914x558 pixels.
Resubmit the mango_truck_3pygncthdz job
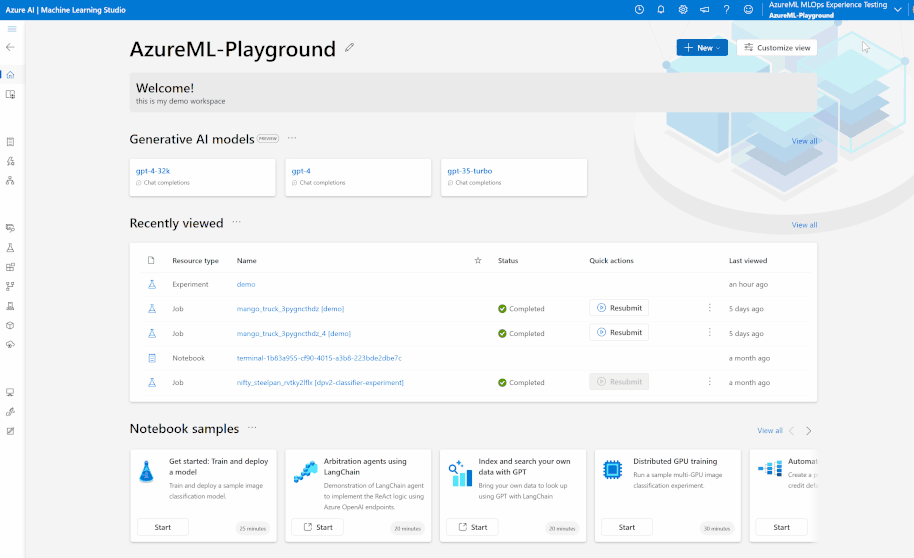point(619,308)
